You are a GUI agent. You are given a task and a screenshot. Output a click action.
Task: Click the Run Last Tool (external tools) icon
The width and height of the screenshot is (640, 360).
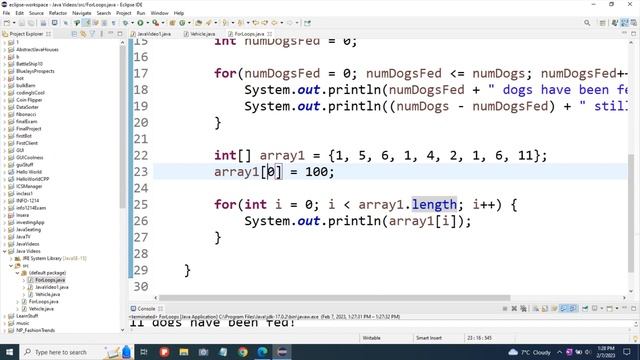156,23
